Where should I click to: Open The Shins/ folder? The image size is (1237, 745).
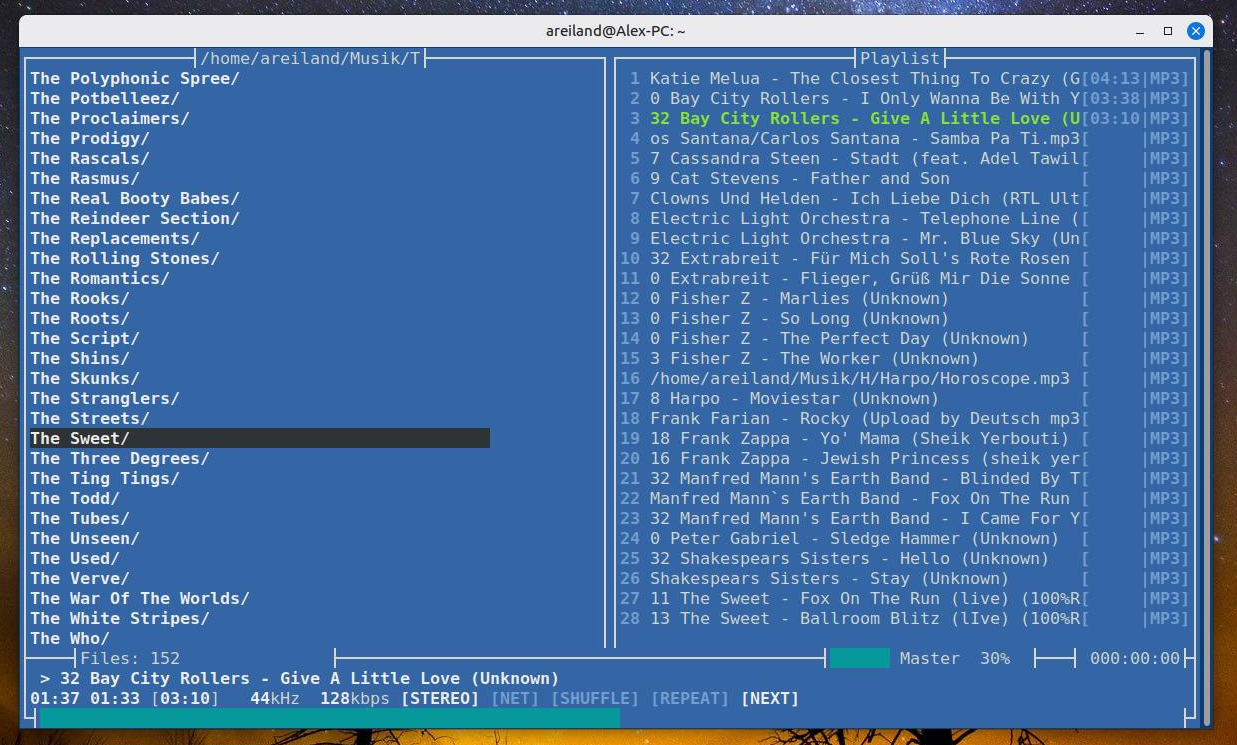[80, 358]
